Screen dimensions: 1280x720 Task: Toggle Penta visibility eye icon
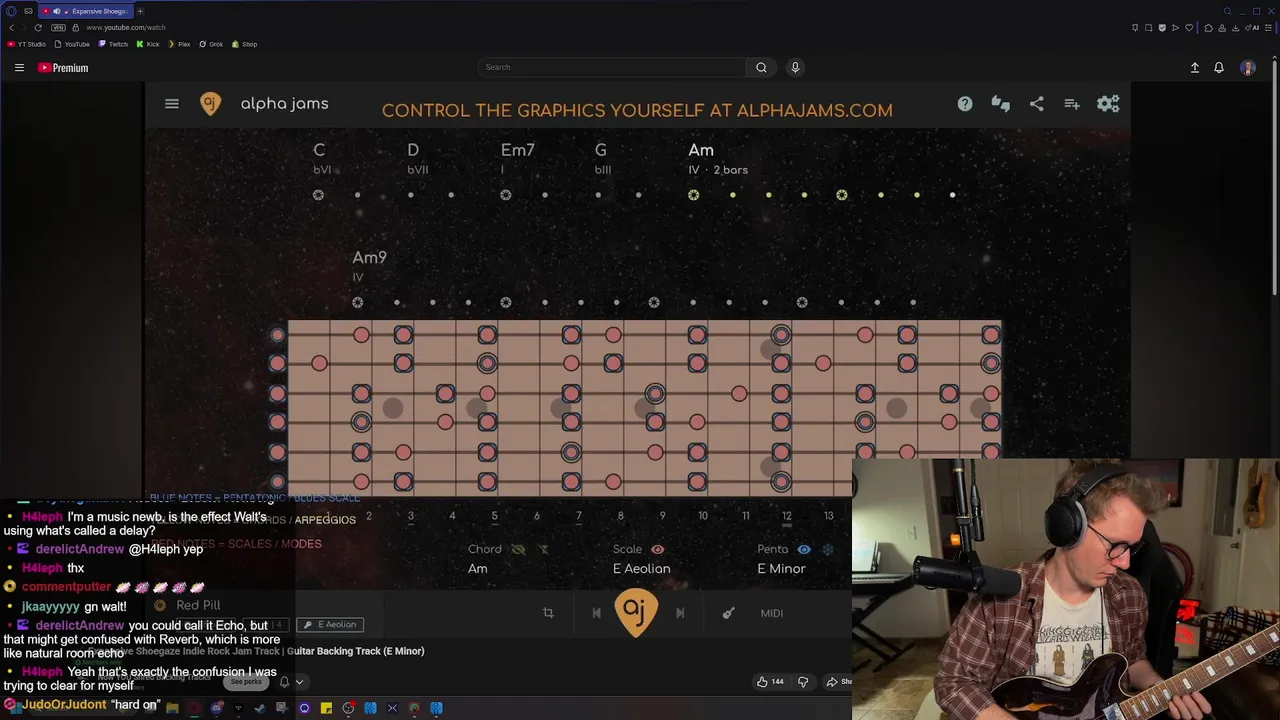tap(804, 549)
